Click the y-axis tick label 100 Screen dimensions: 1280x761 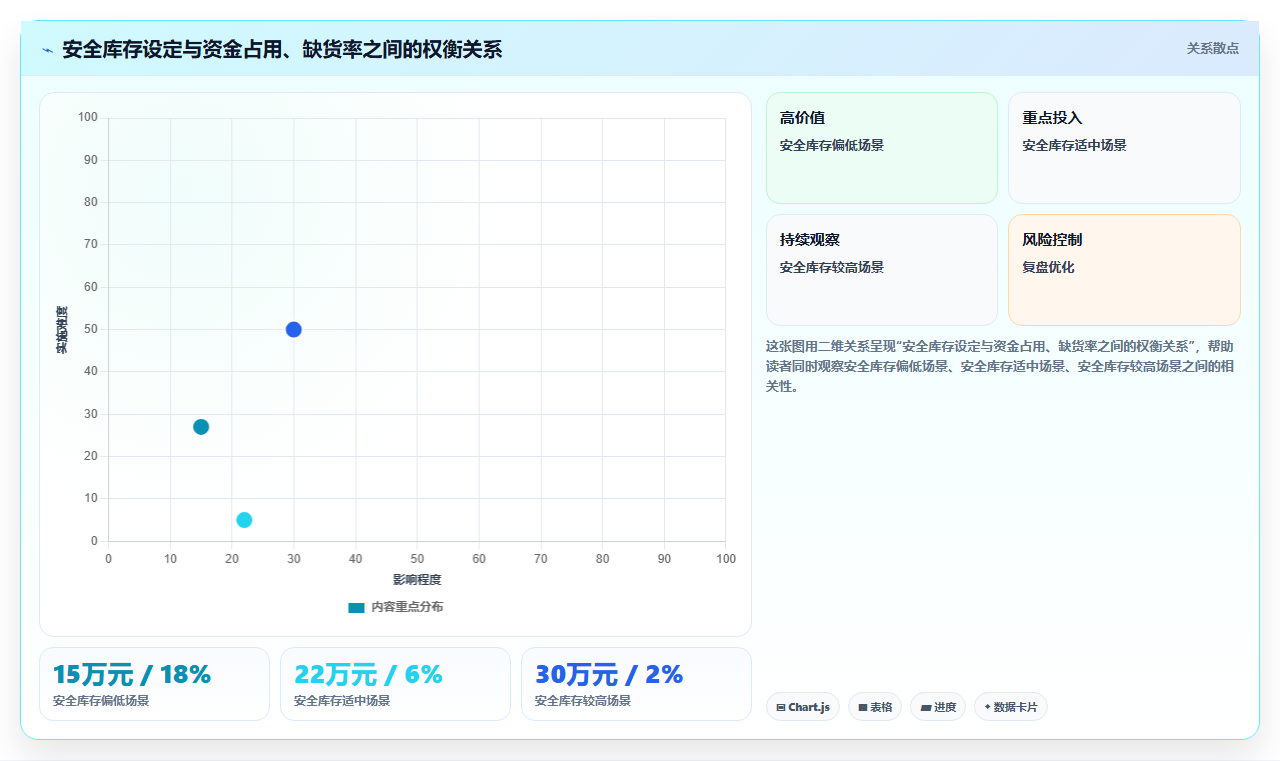88,118
